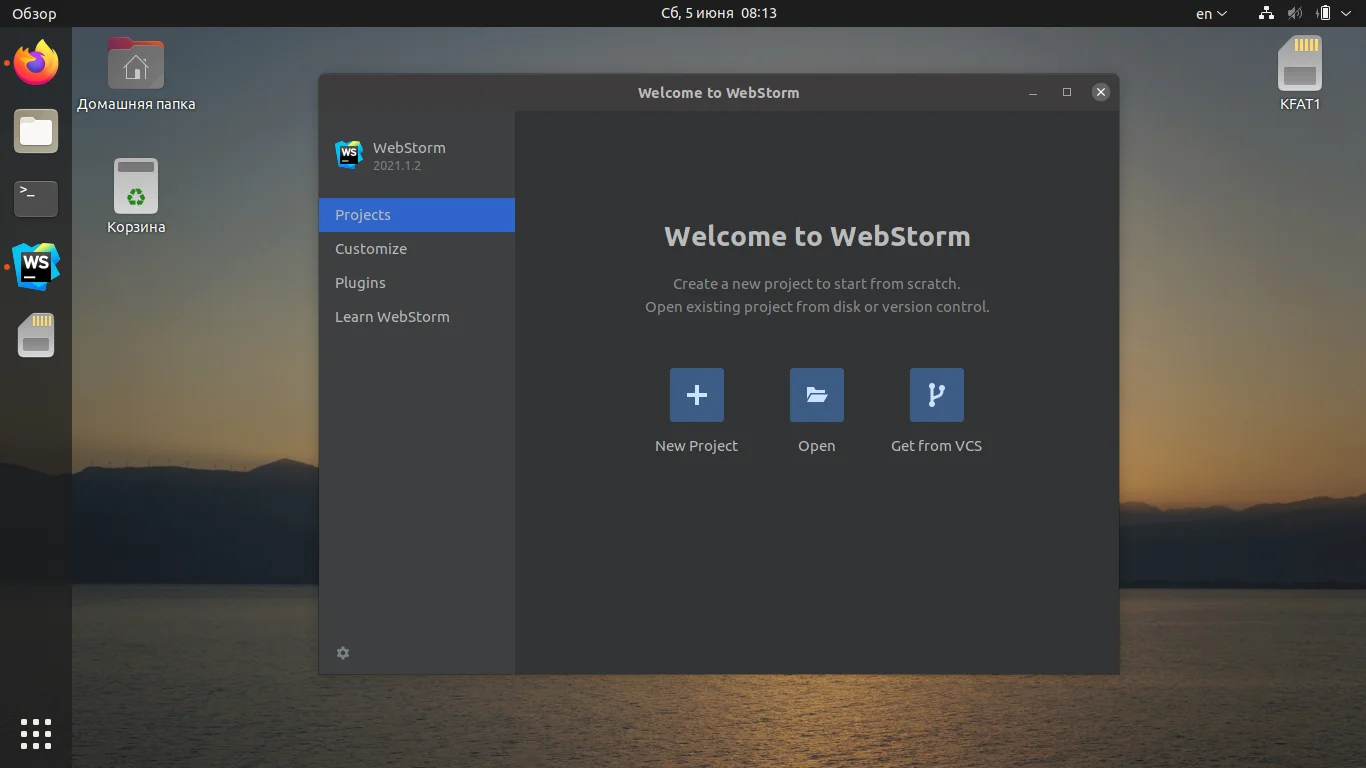Image resolution: width=1366 pixels, height=768 pixels.
Task: Open the keyboard layout dropdown
Action: pos(1209,13)
